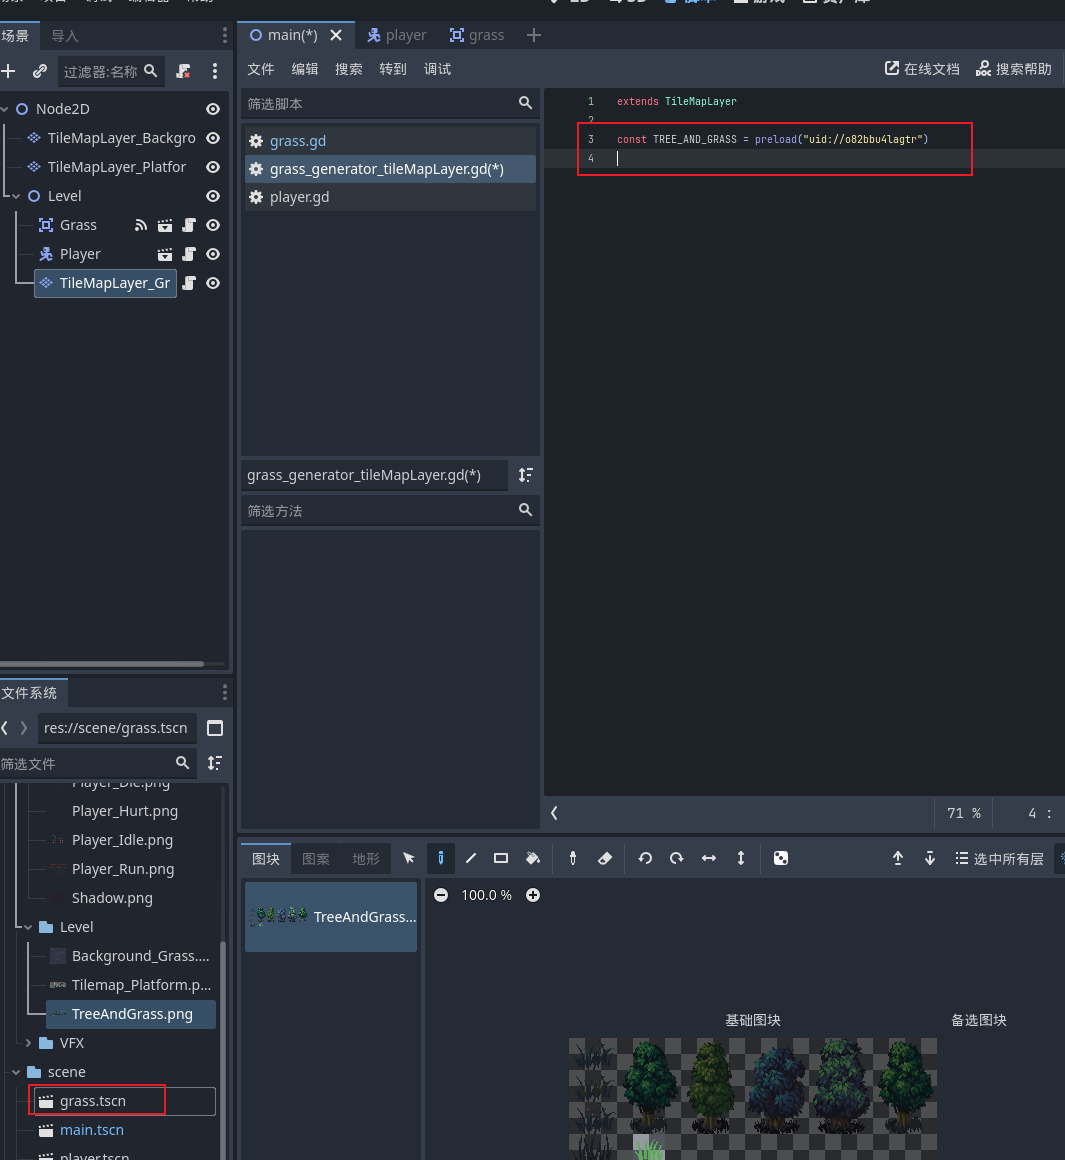Screen dimensions: 1065x1160
Task: Open scene dock extra options menu
Action: click(x=215, y=71)
